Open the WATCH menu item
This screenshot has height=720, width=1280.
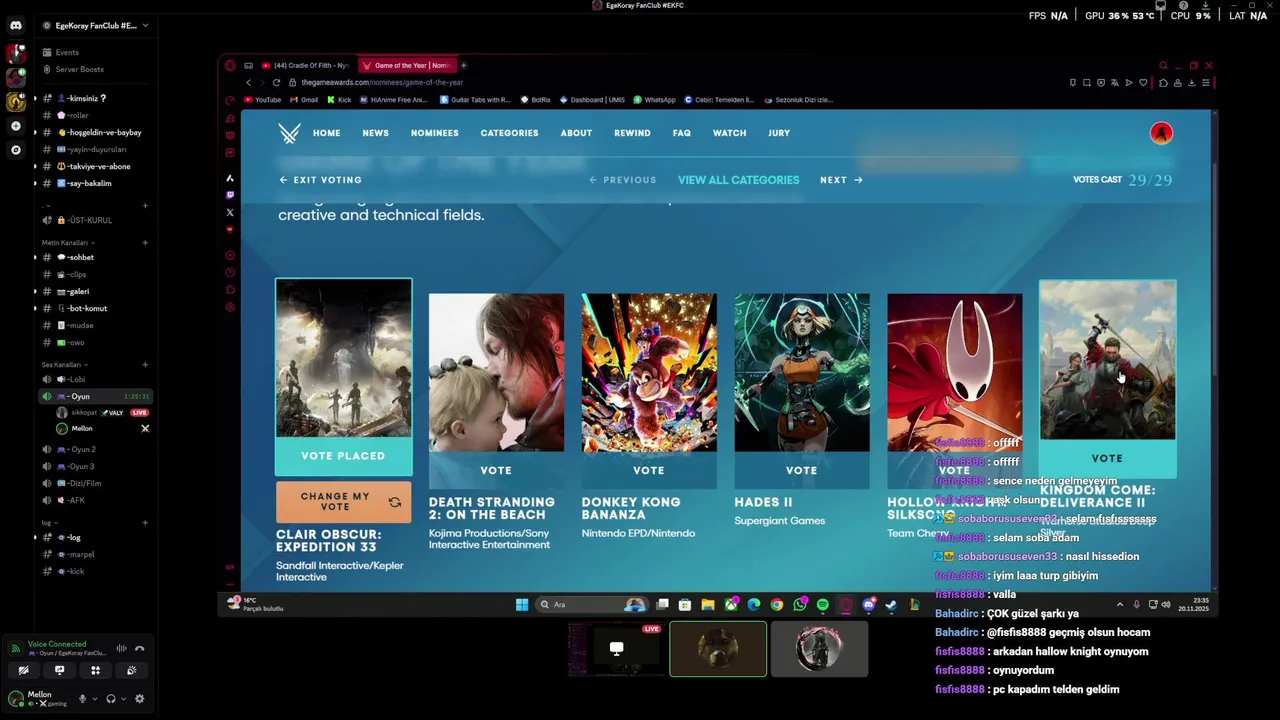pyautogui.click(x=729, y=133)
